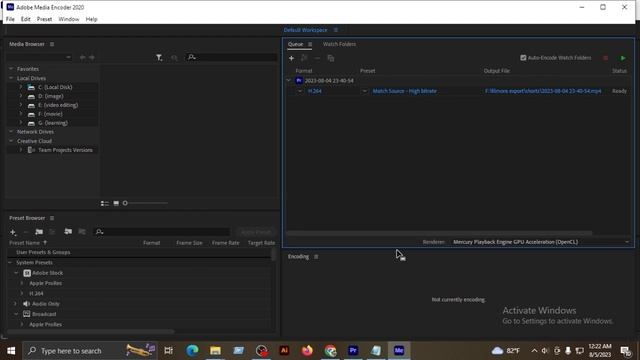640x360 pixels.
Task: Select the Queue tab
Action: click(x=296, y=44)
